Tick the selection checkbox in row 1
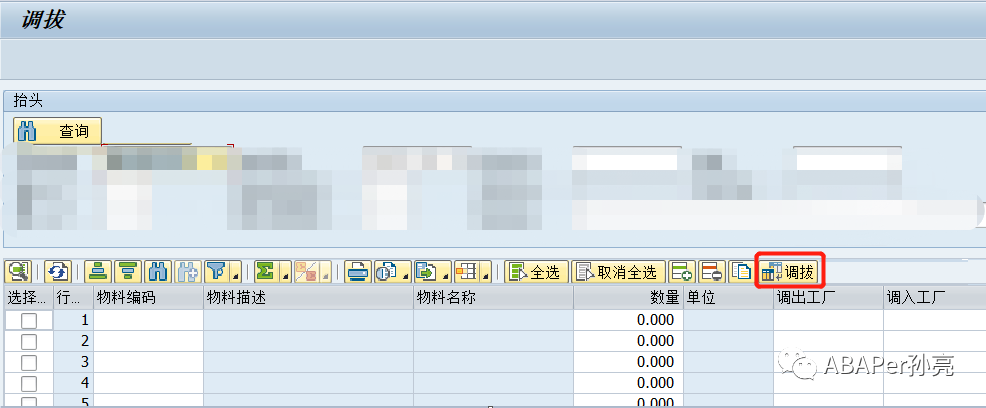 [x=29, y=321]
